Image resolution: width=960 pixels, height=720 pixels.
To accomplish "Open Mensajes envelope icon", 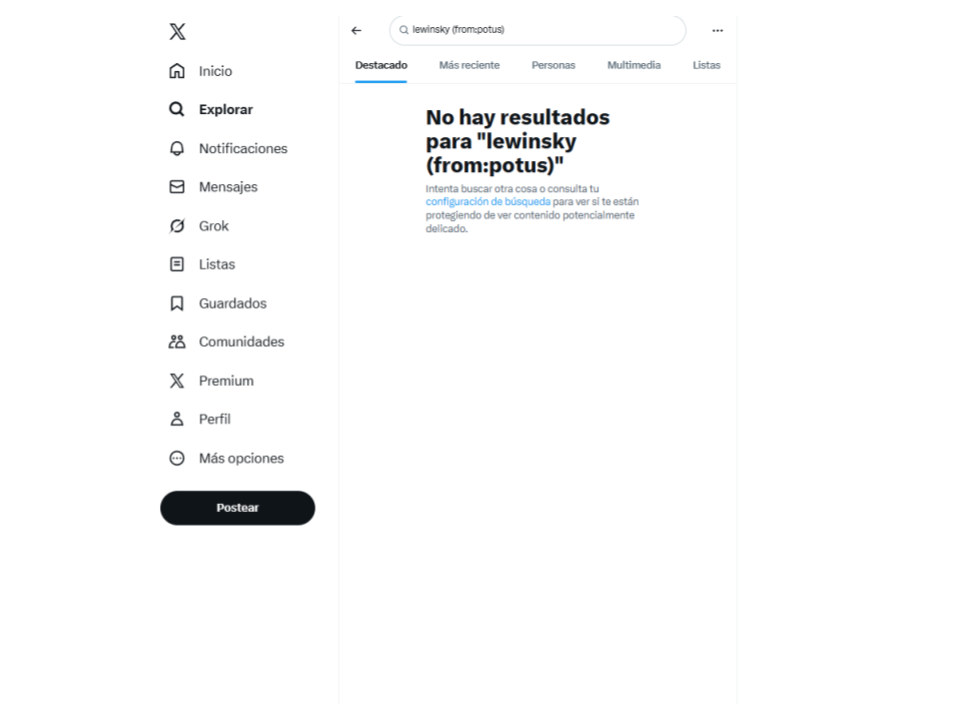I will tap(177, 187).
